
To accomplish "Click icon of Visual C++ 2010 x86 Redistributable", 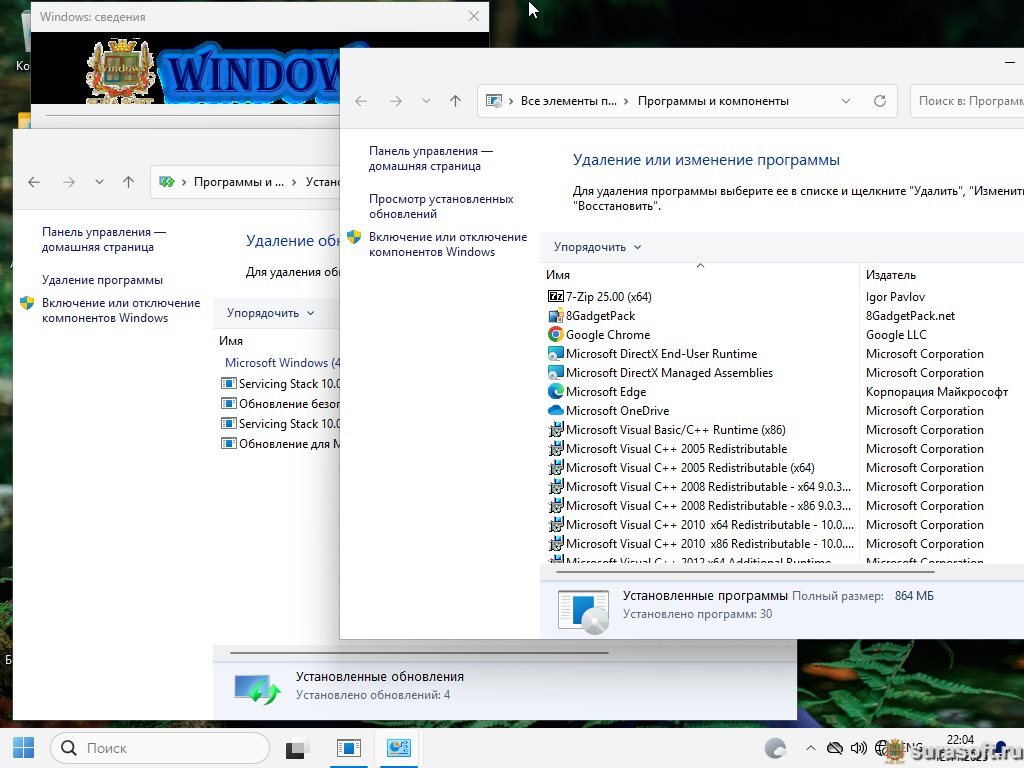I will coord(555,543).
